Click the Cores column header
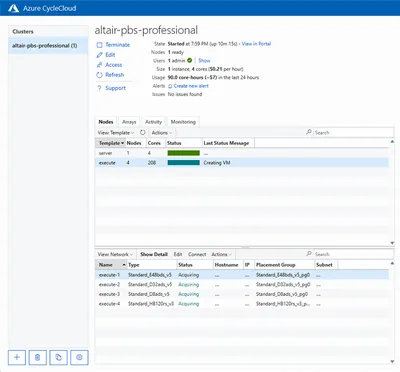The width and height of the screenshot is (400, 372). [x=156, y=143]
